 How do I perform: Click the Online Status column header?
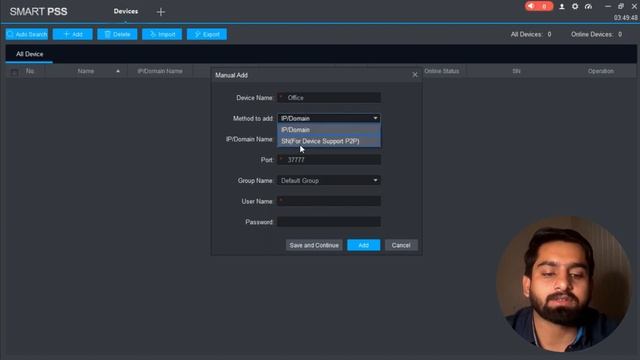(x=442, y=71)
